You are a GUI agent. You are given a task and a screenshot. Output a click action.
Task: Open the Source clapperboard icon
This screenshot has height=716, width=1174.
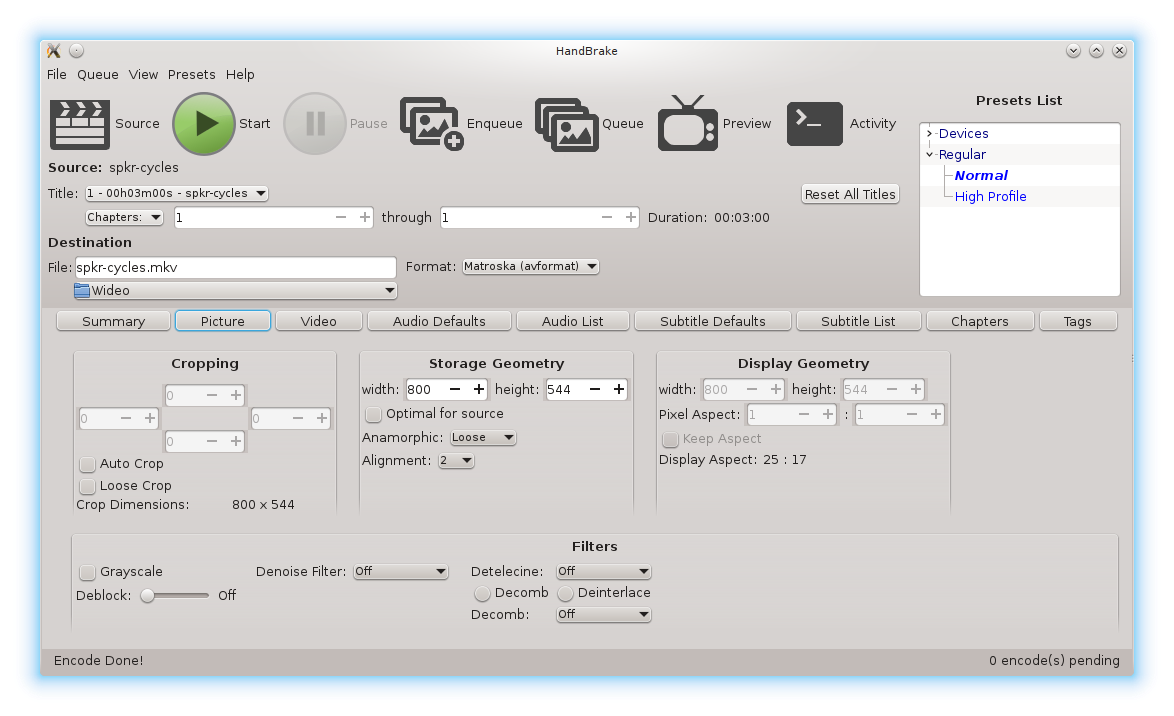(x=79, y=124)
